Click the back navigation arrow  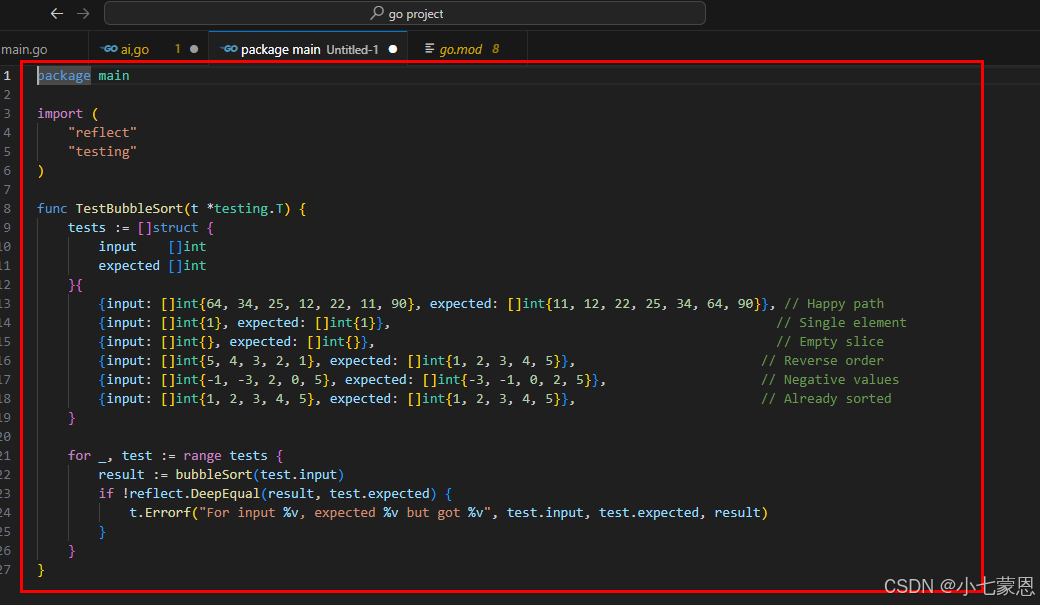coord(57,14)
